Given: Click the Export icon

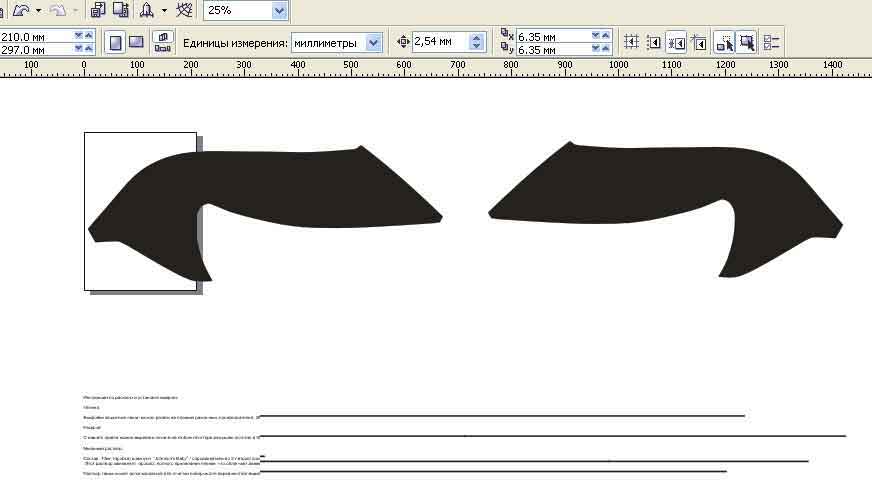Looking at the screenshot, I should (121, 9).
